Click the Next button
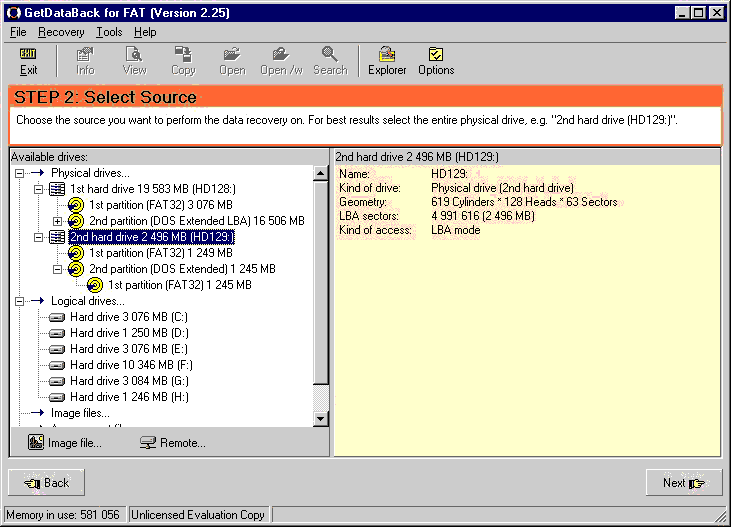The image size is (731, 527). (x=684, y=483)
